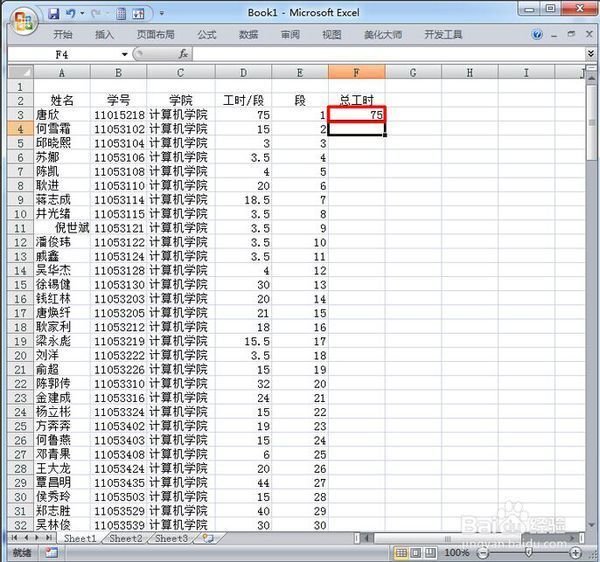600x562 pixels.
Task: Click the 工时/段 header cell
Action: pyautogui.click(x=243, y=101)
